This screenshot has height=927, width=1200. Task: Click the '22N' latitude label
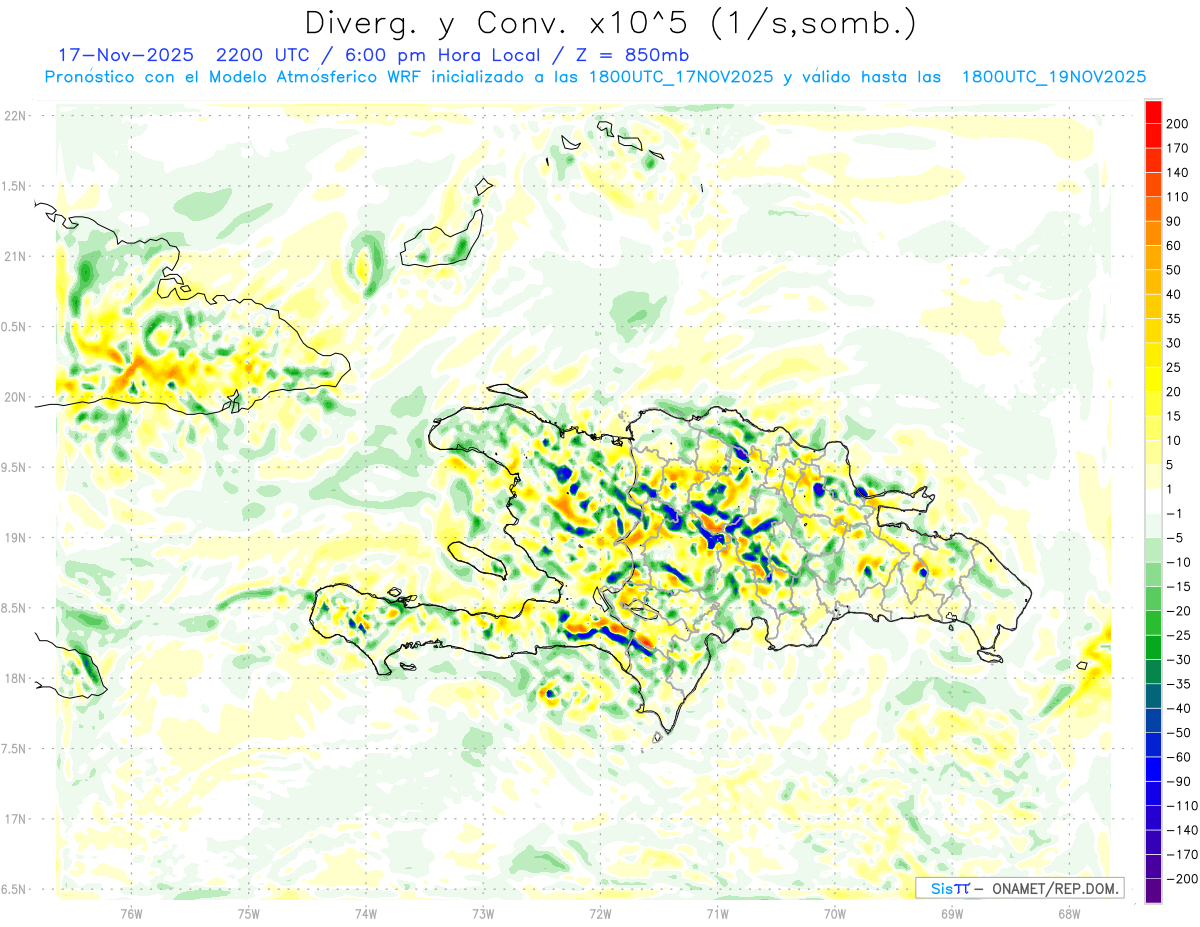click(x=15, y=116)
